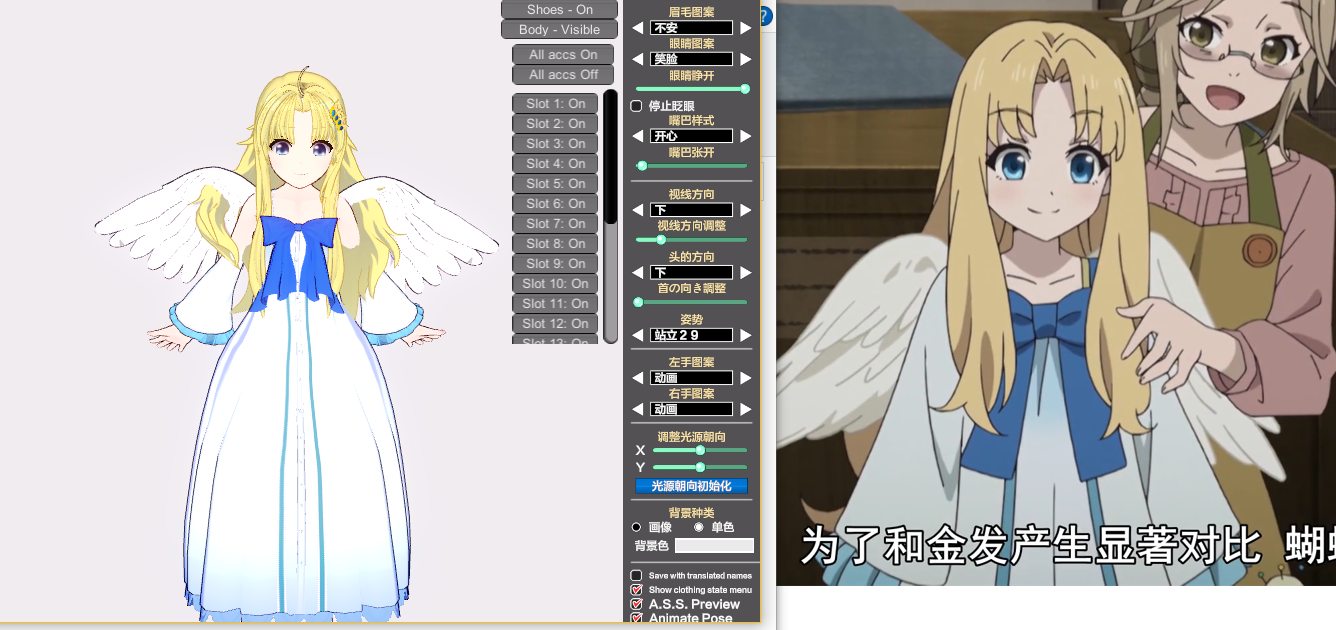Click the All accs Off button

pyautogui.click(x=563, y=75)
